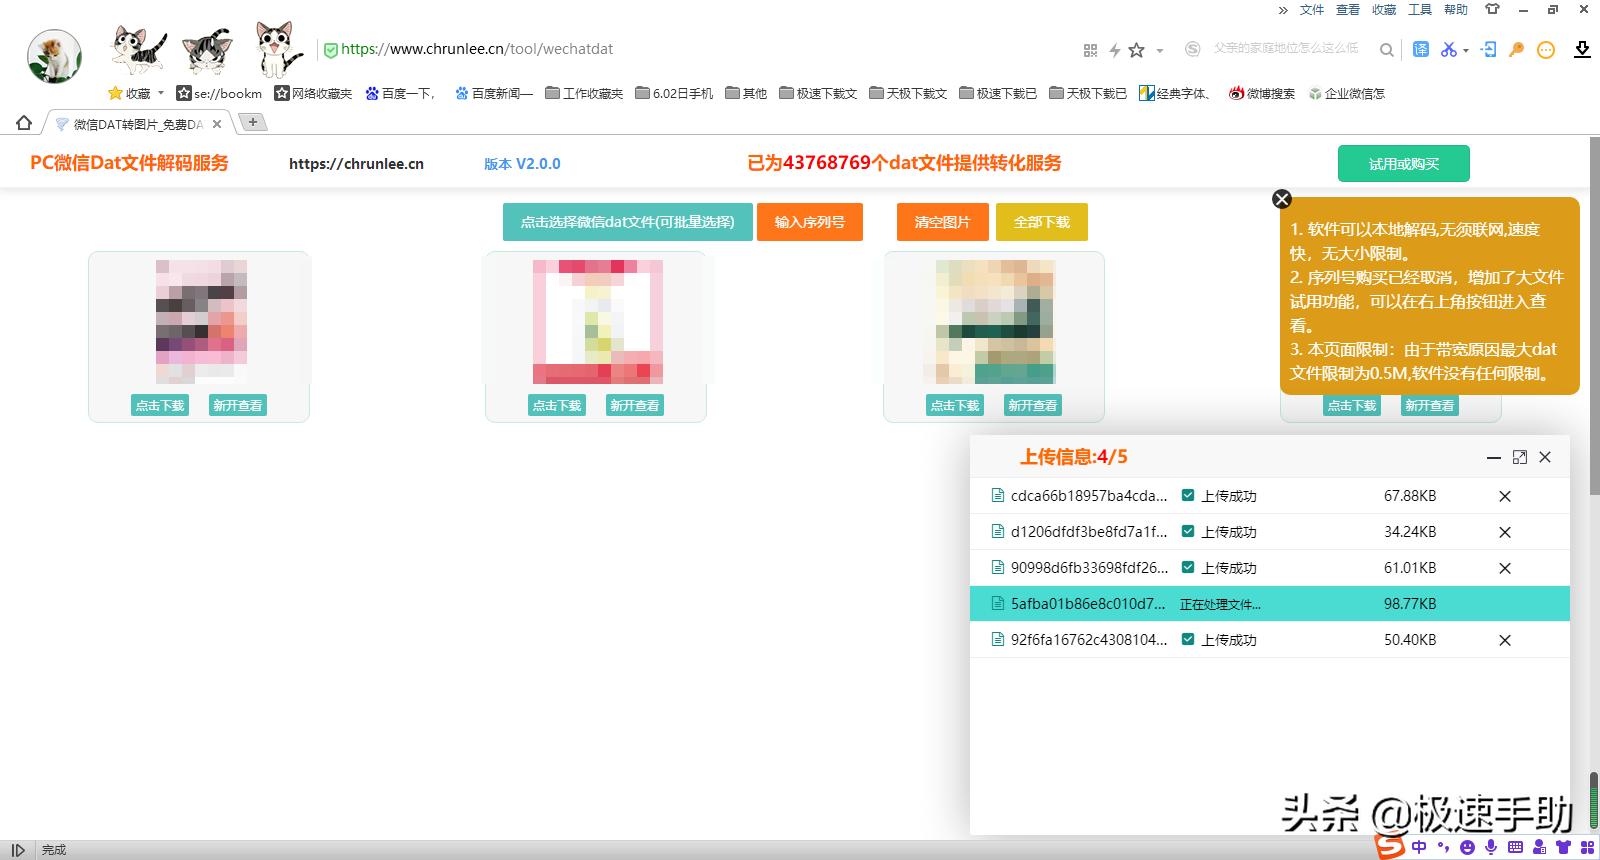This screenshot has height=860, width=1600.
Task: Open the 百度一下 bookmark
Action: pos(400,93)
